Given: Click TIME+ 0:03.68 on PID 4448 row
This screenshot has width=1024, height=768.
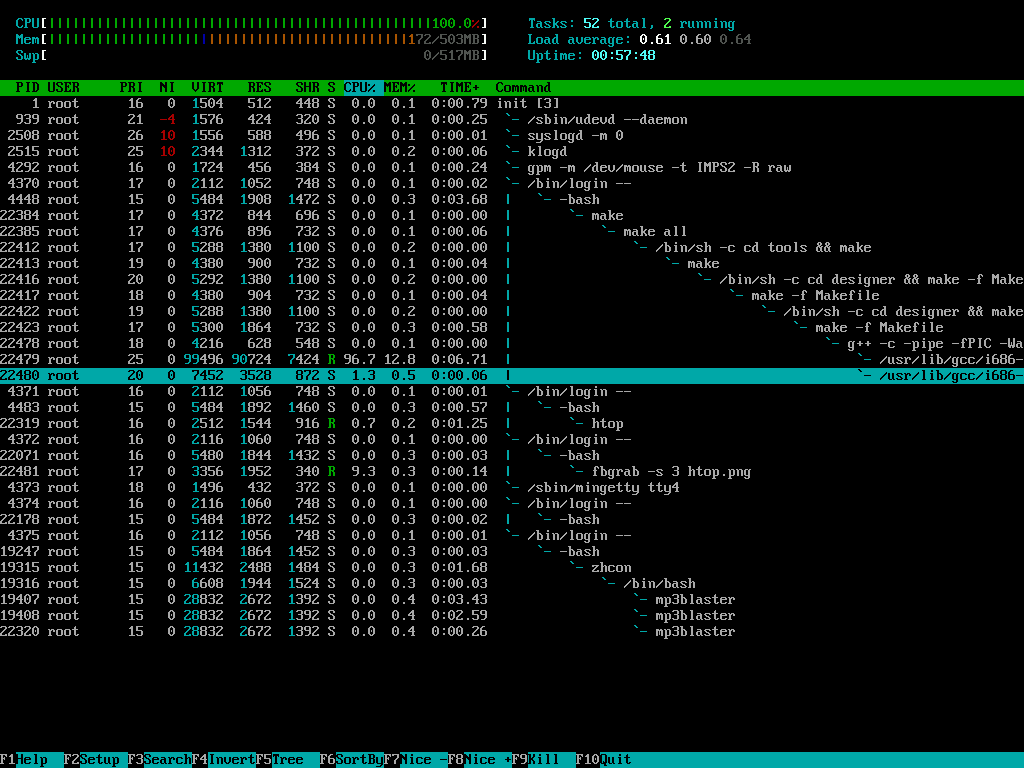Looking at the screenshot, I should point(459,199).
